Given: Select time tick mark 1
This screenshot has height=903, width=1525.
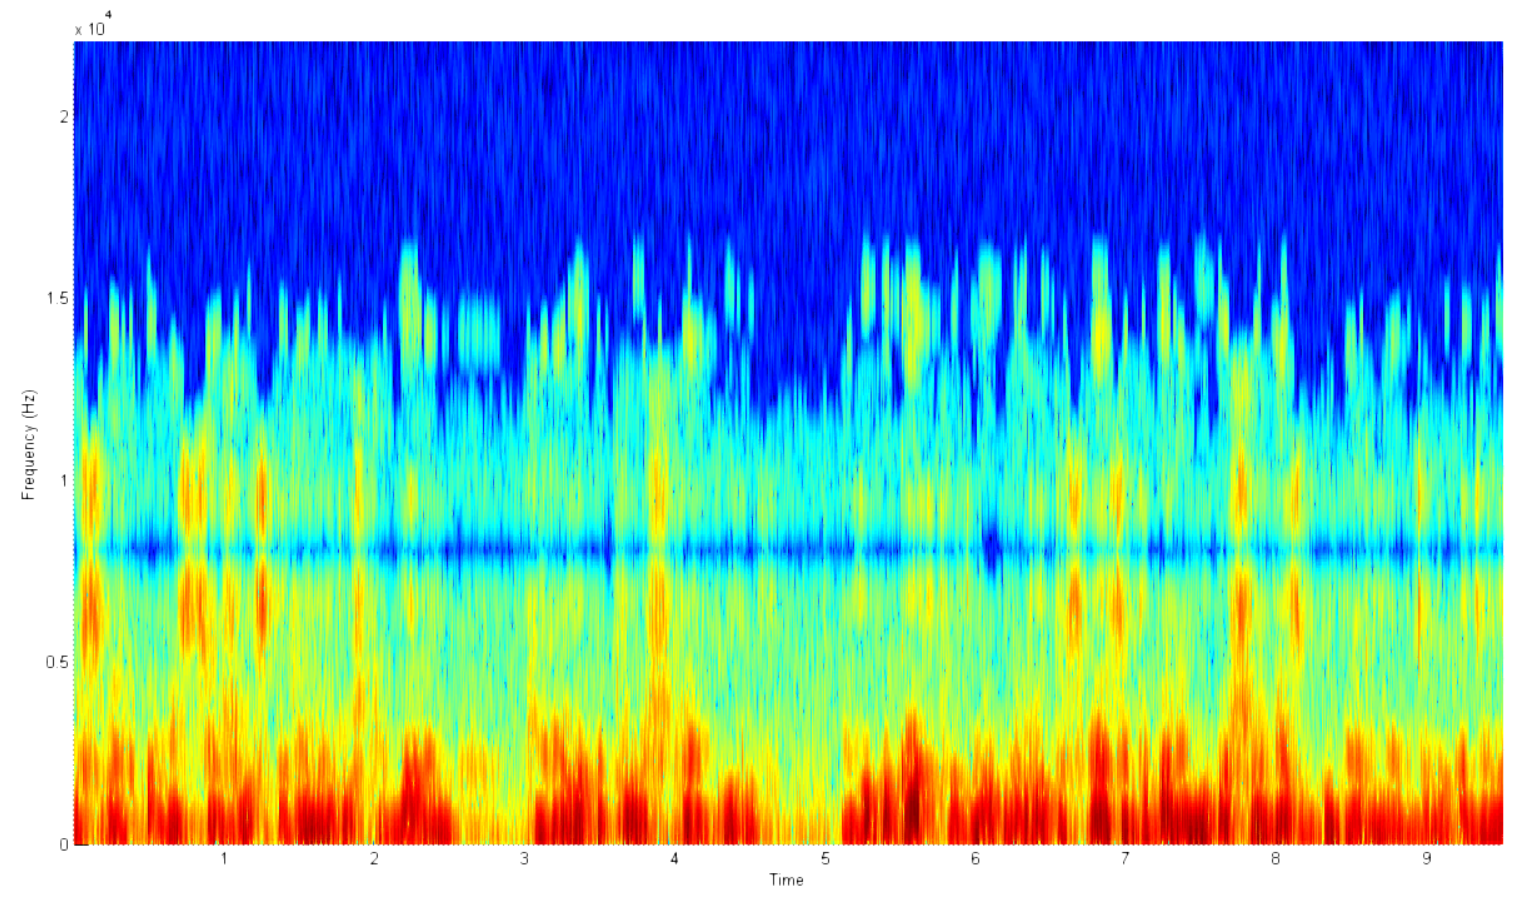Looking at the screenshot, I should click(224, 859).
